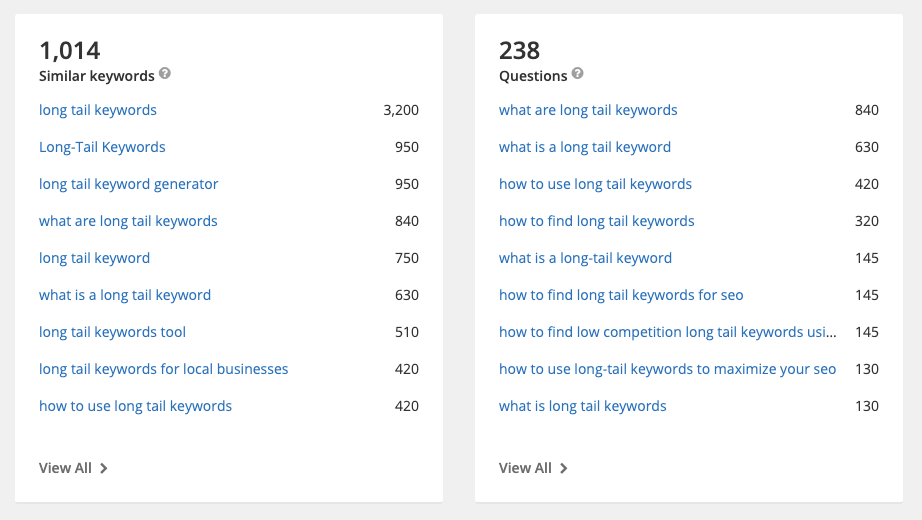
Task: Click 'how to use long tail keywords' in Similar keywords
Action: [135, 406]
